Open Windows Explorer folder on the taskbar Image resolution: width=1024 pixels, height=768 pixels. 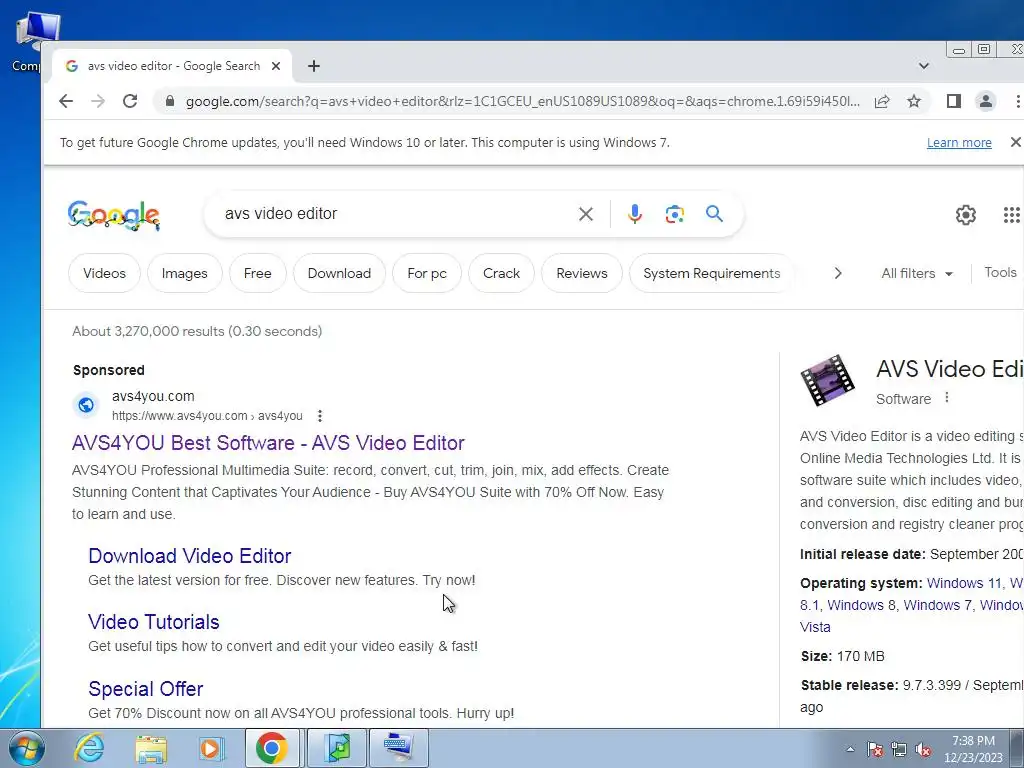tap(151, 748)
